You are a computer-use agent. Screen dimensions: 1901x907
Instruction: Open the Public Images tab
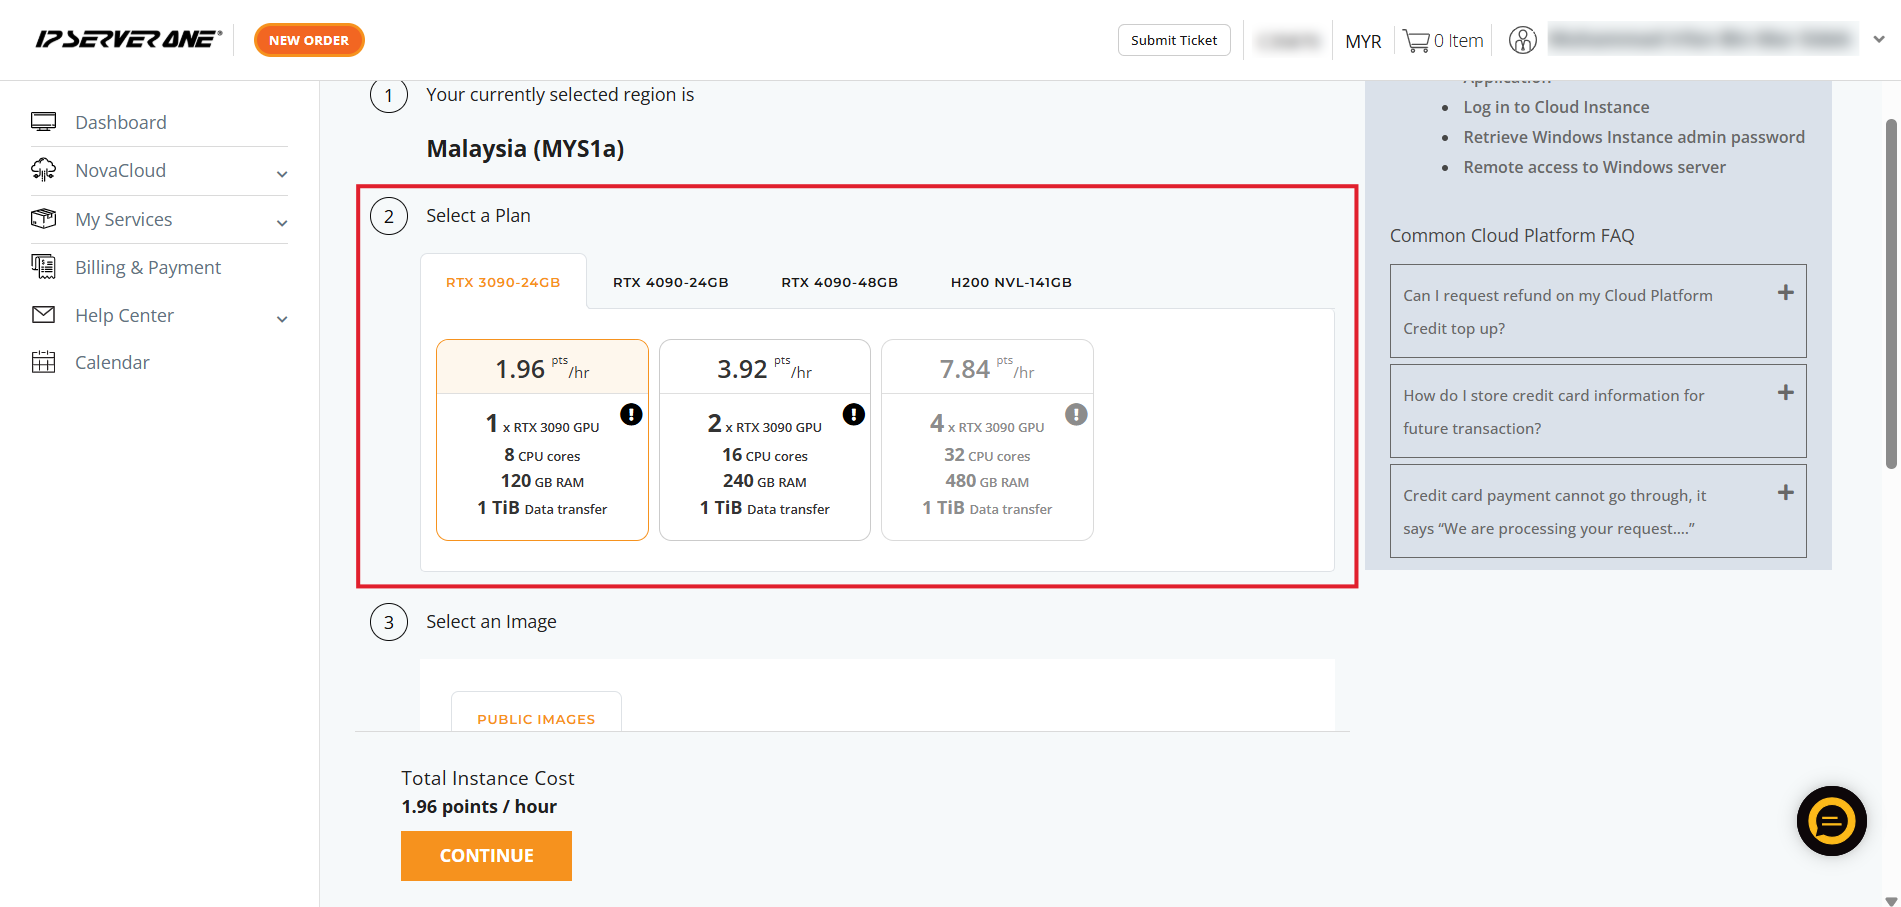point(536,718)
